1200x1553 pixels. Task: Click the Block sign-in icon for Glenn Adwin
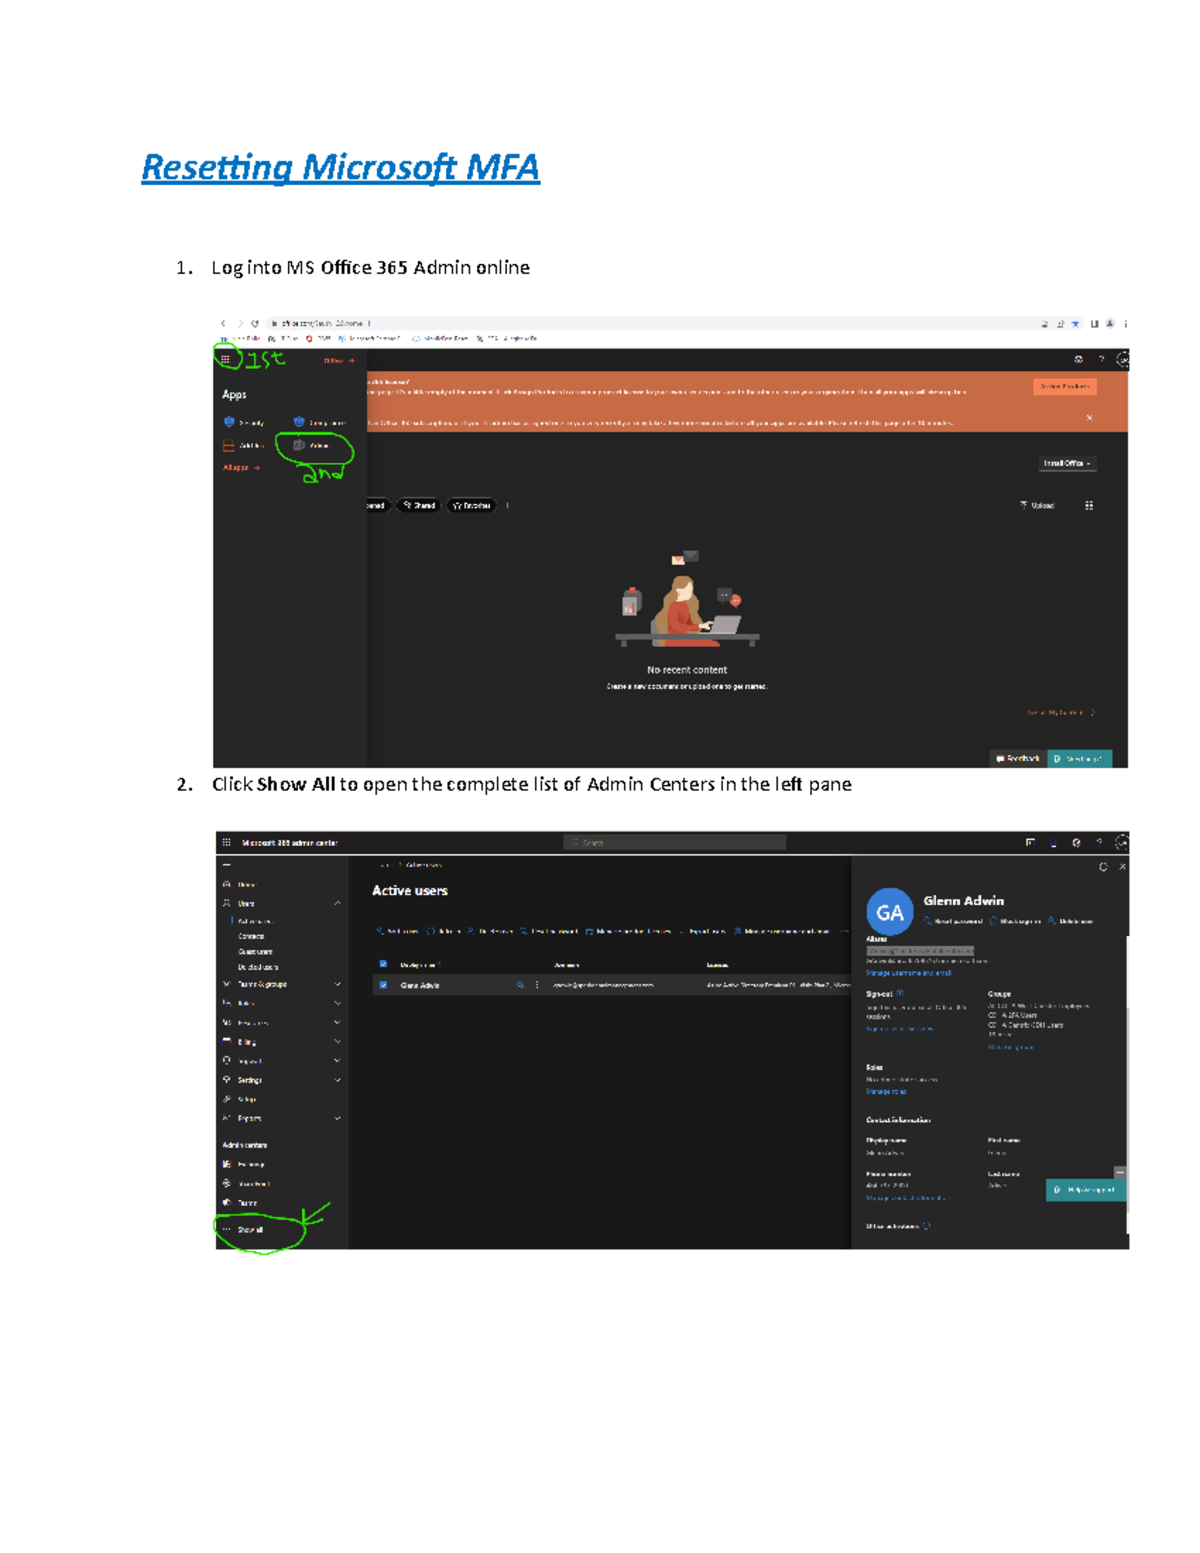tap(994, 922)
